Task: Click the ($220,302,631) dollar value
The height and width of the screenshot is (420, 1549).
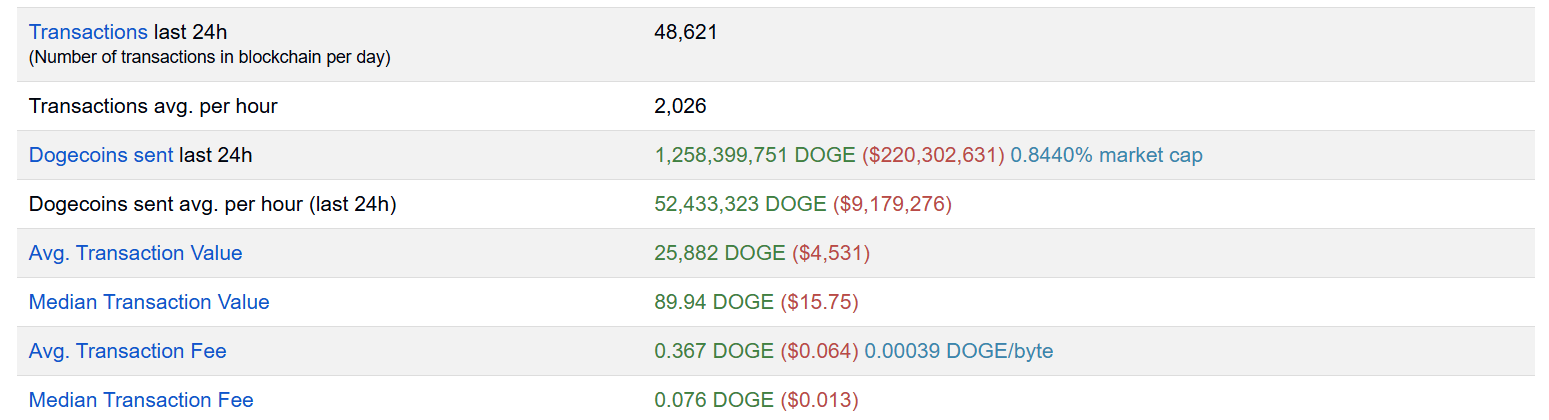Action: pyautogui.click(x=933, y=155)
